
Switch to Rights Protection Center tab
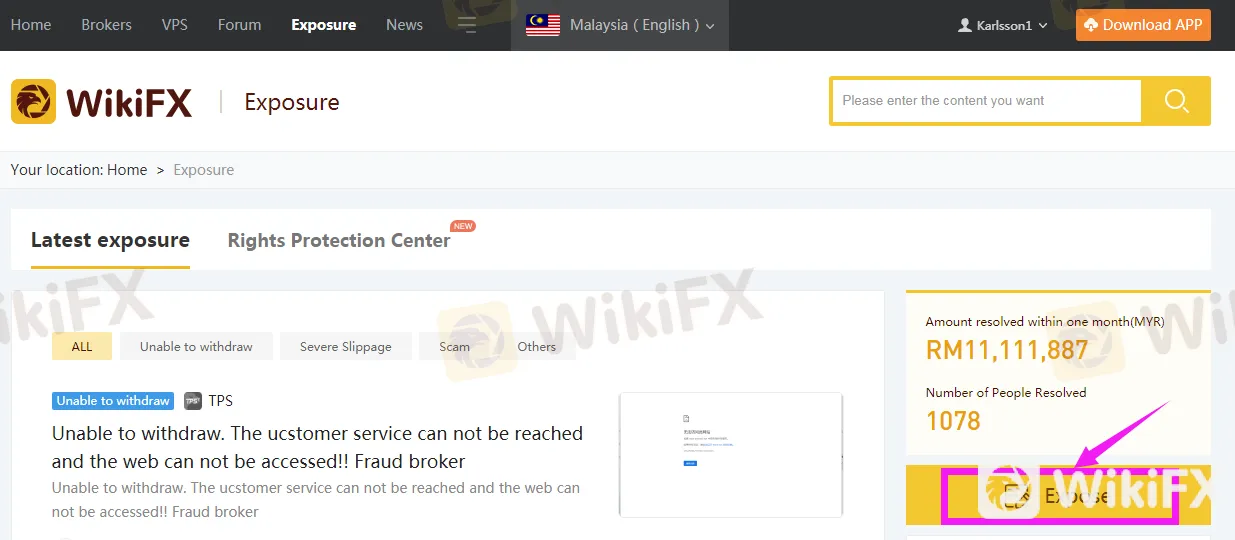point(339,240)
